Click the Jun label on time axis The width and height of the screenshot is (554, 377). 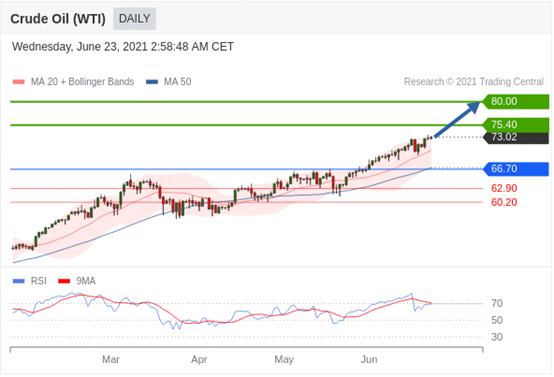(x=369, y=360)
